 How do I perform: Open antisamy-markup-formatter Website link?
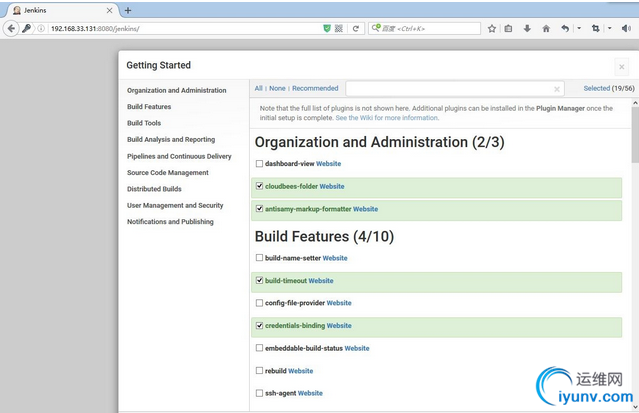coord(365,209)
